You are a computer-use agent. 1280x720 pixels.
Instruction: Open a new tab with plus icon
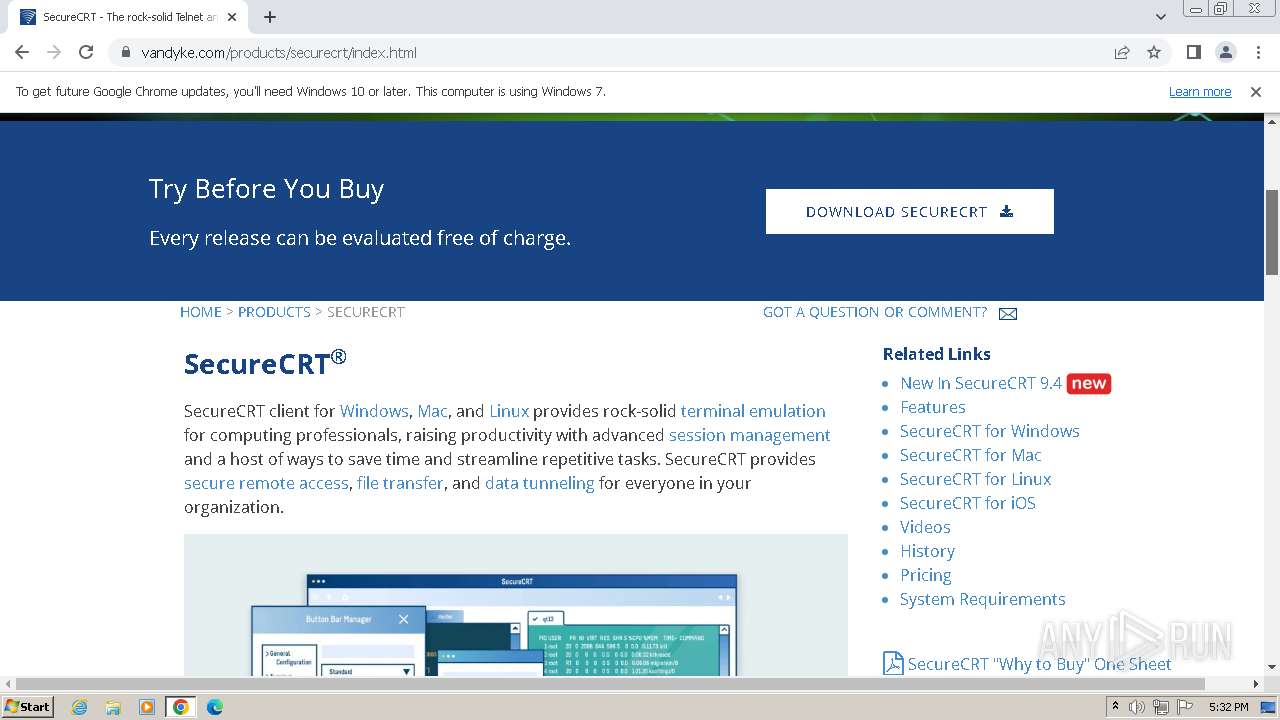(x=270, y=17)
